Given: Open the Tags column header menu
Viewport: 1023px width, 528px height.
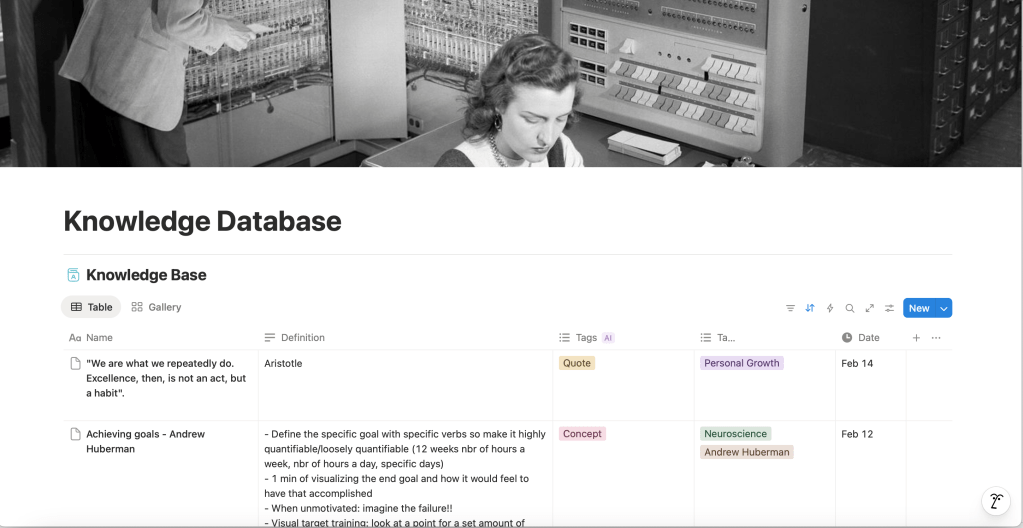Looking at the screenshot, I should click(586, 338).
